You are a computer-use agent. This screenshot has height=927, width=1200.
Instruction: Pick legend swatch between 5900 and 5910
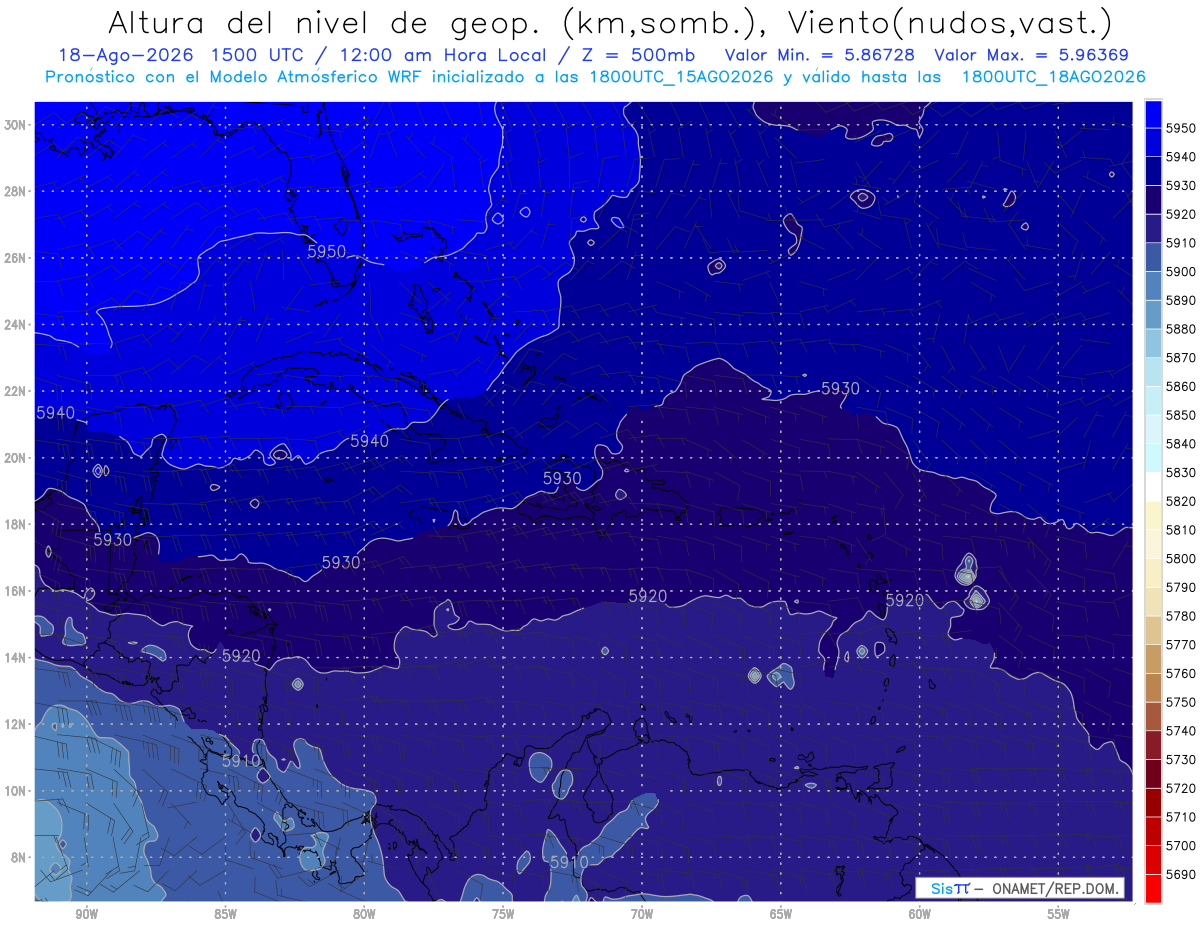pos(1153,257)
